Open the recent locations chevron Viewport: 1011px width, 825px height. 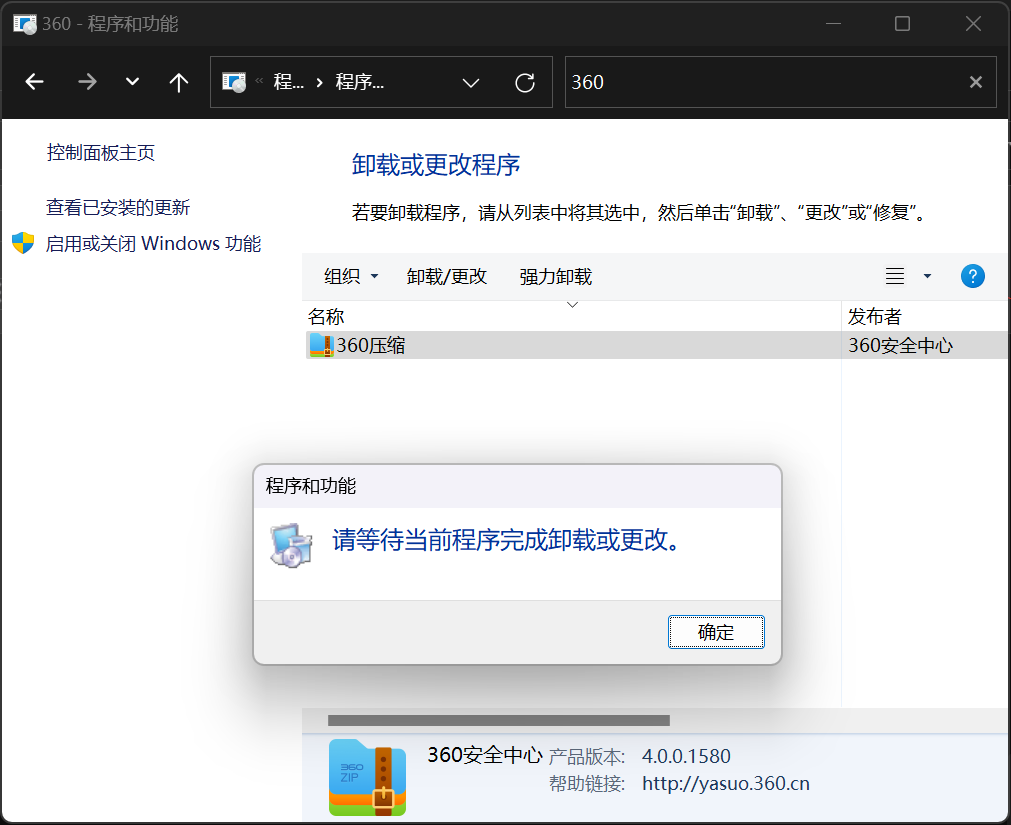point(132,82)
